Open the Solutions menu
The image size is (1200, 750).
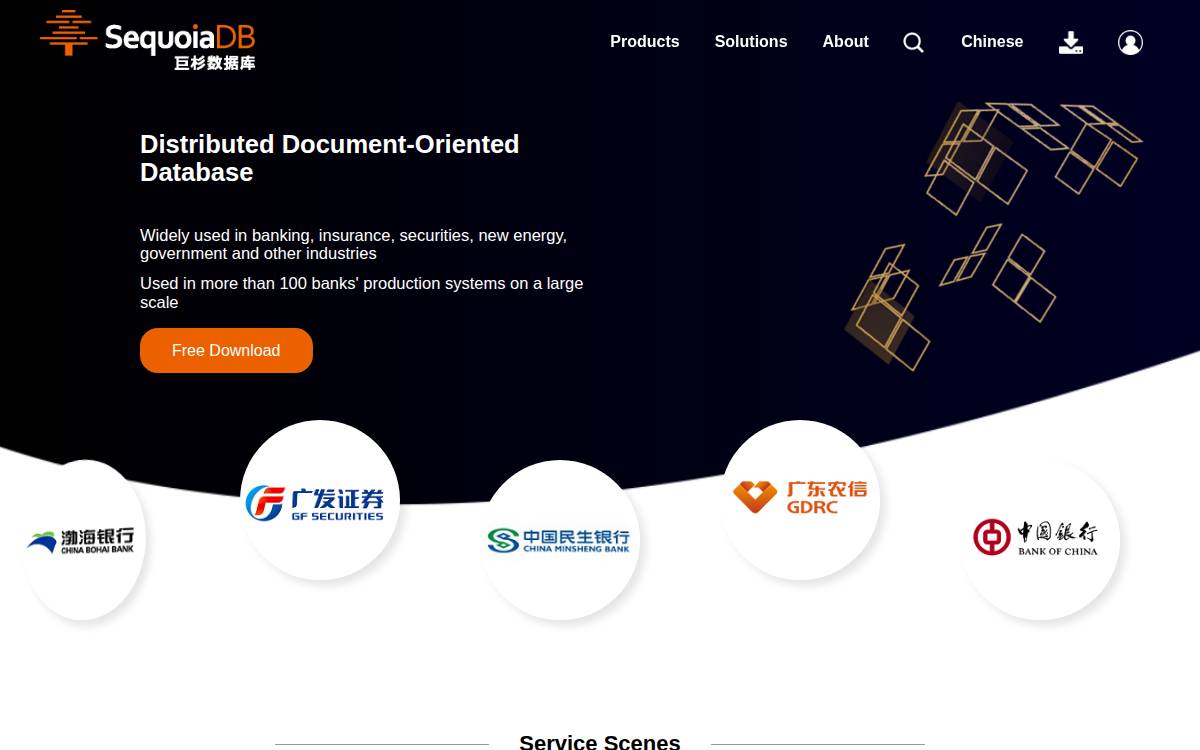tap(751, 42)
